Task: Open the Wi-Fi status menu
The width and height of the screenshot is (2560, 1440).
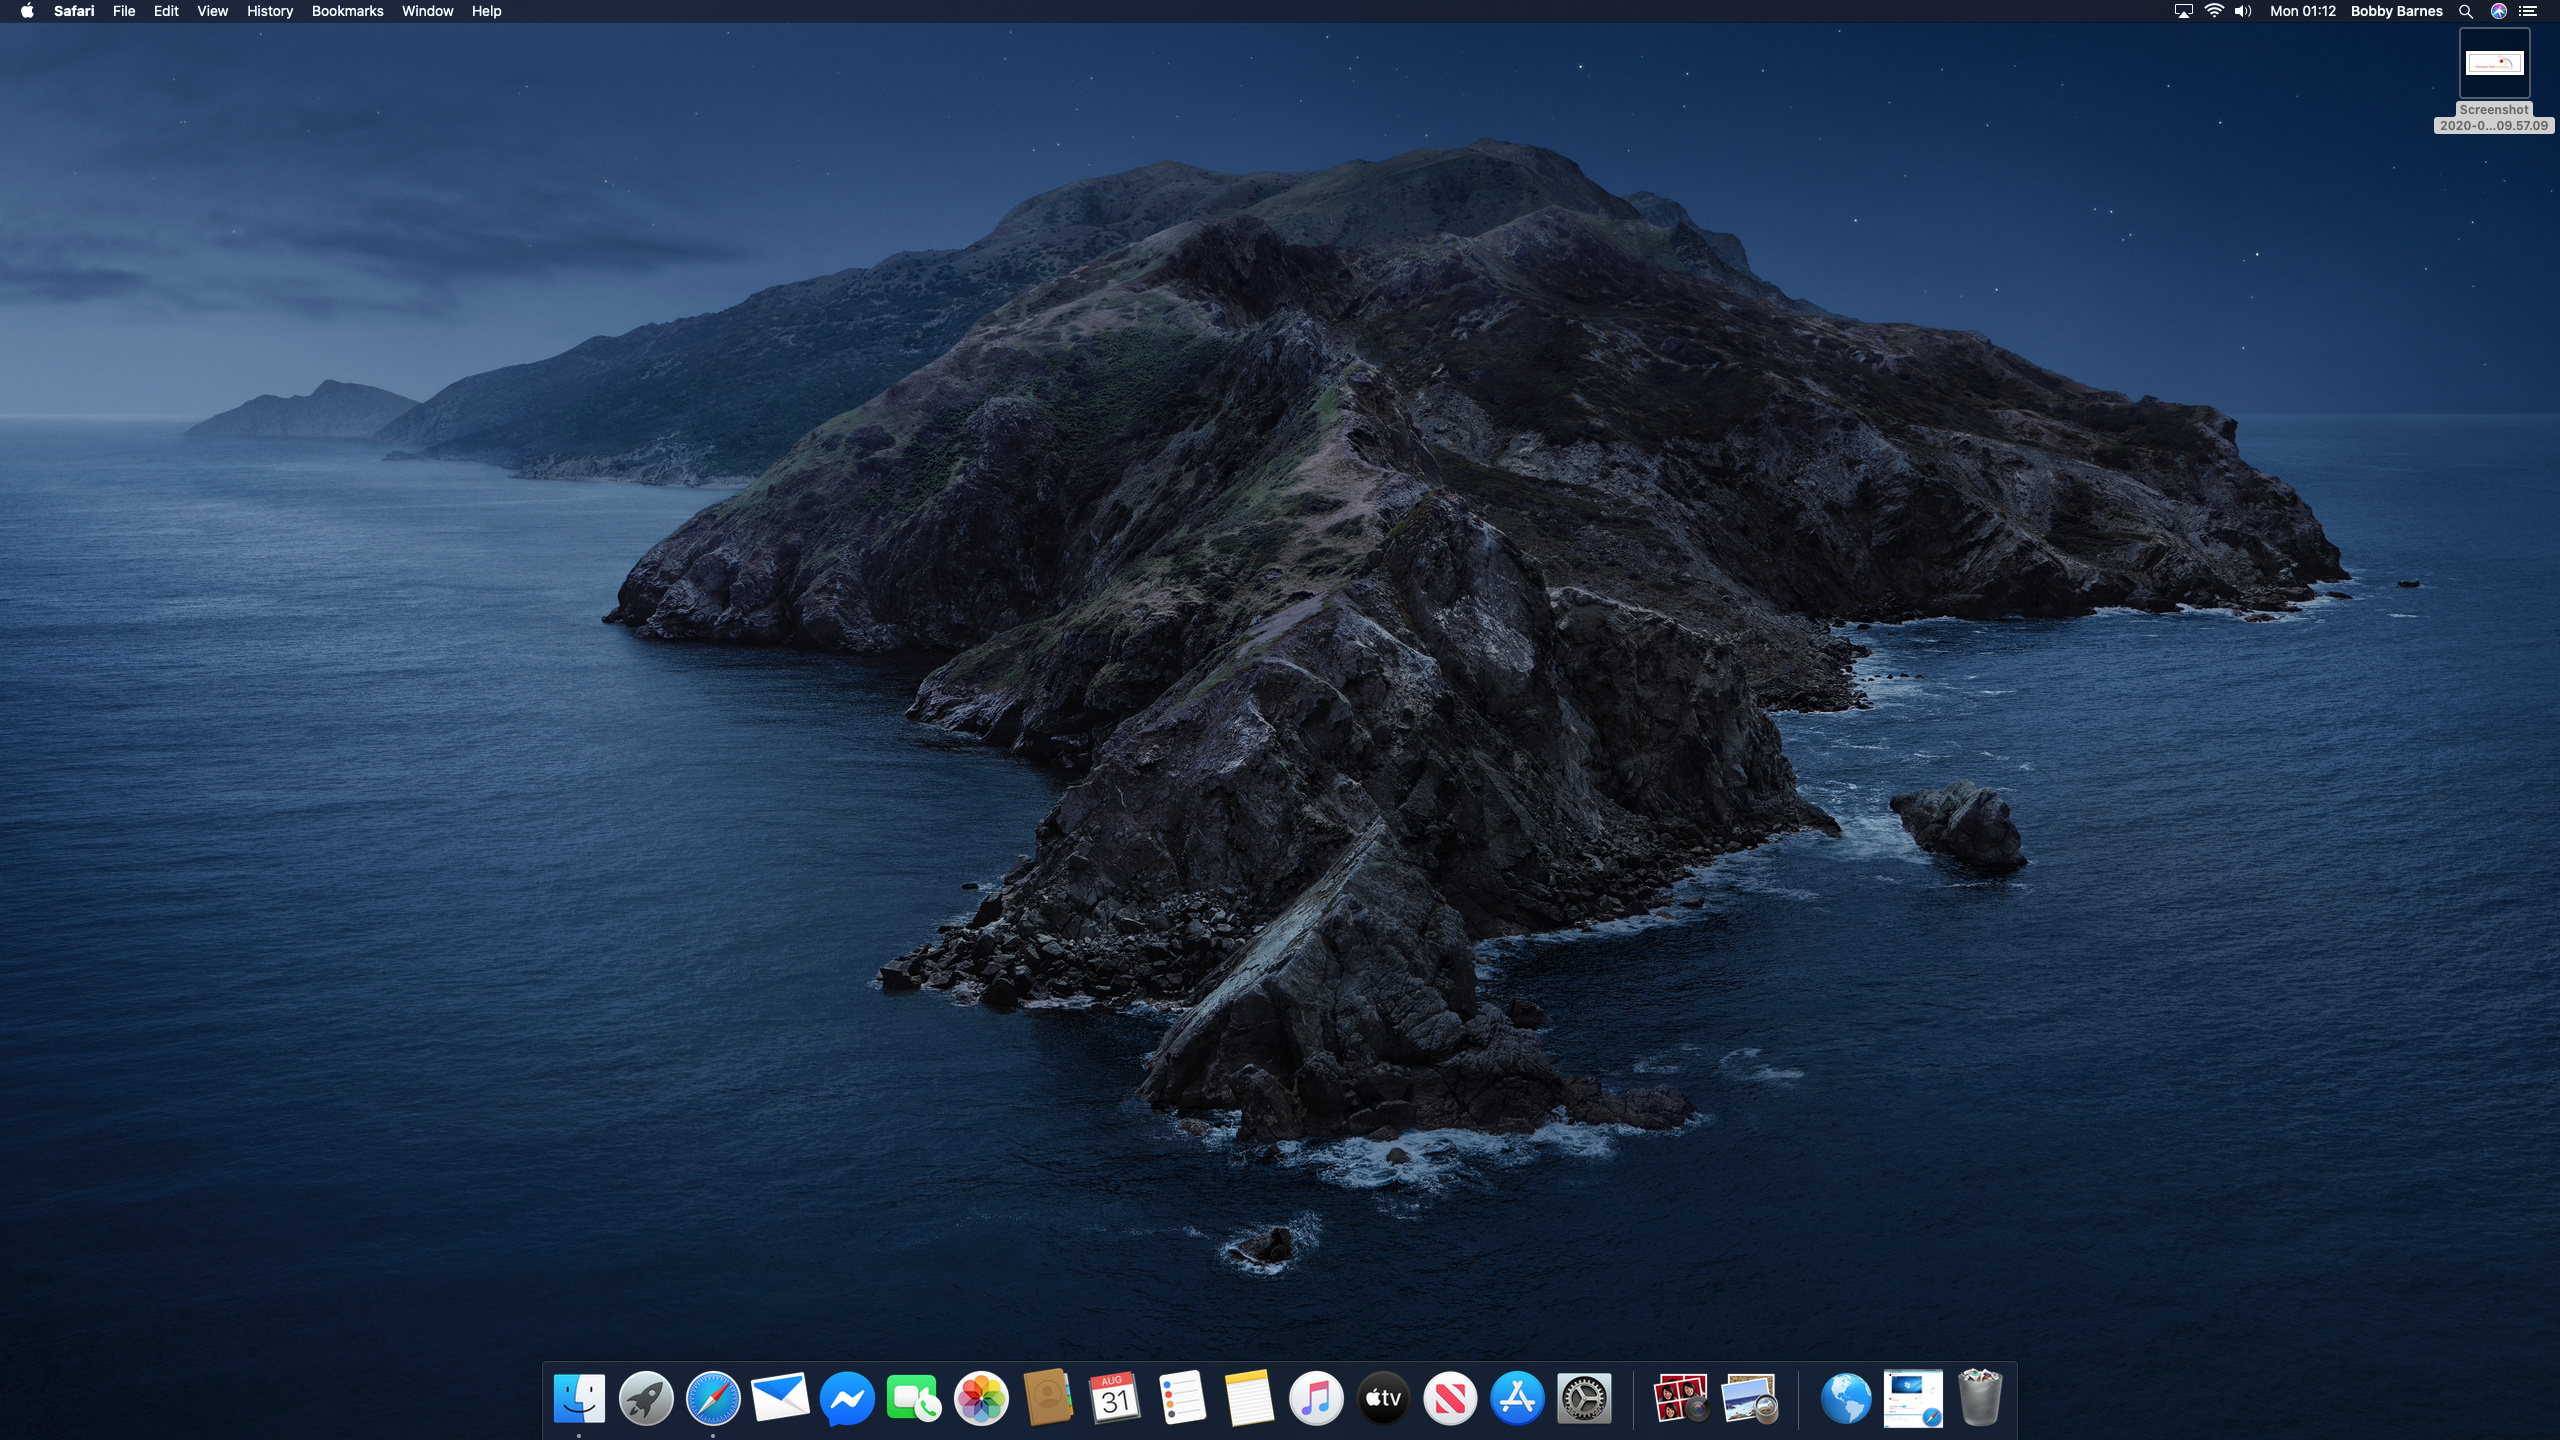Action: [2214, 11]
